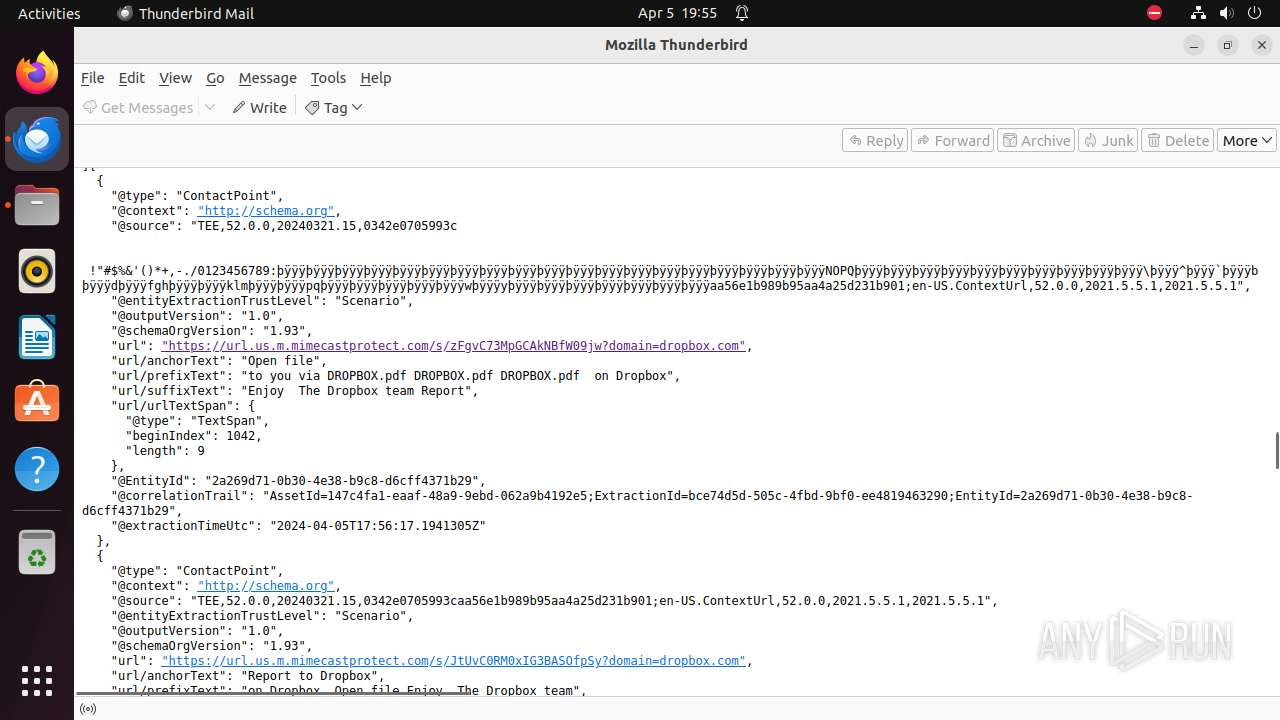
Task: Click the "@schemaOrgVersion": "1.93" first line
Action: [x=212, y=331]
